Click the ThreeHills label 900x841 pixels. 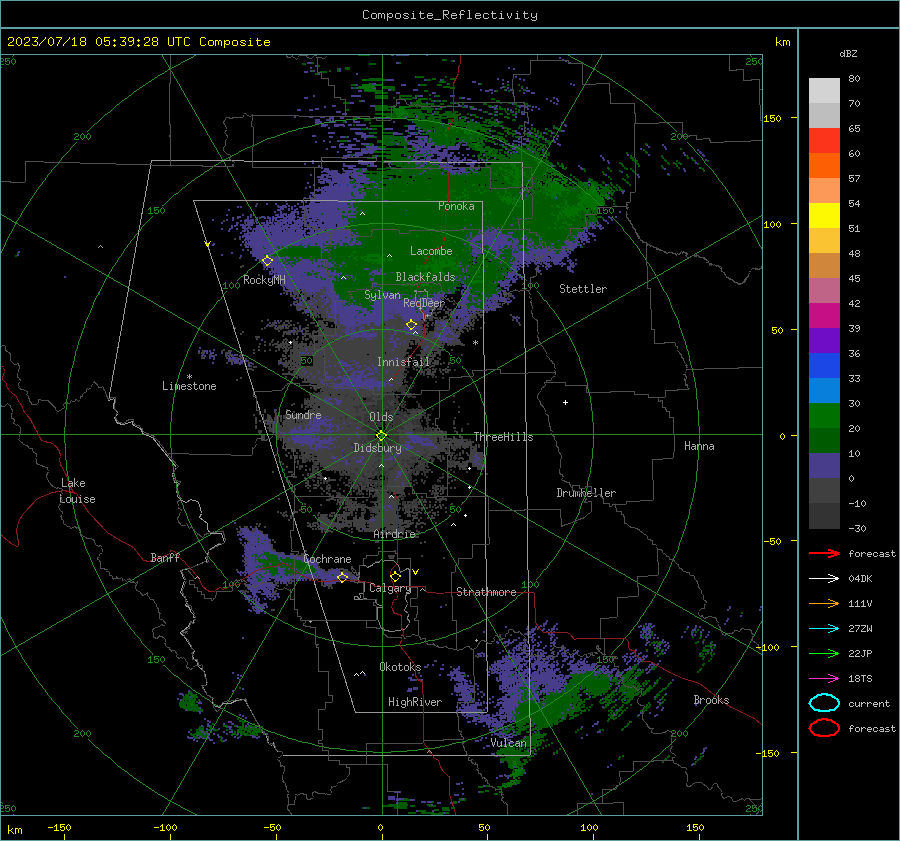(x=503, y=437)
